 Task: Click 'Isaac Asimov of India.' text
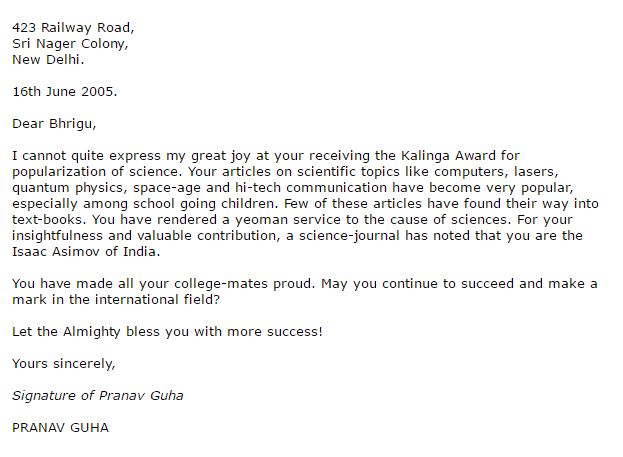click(x=86, y=252)
